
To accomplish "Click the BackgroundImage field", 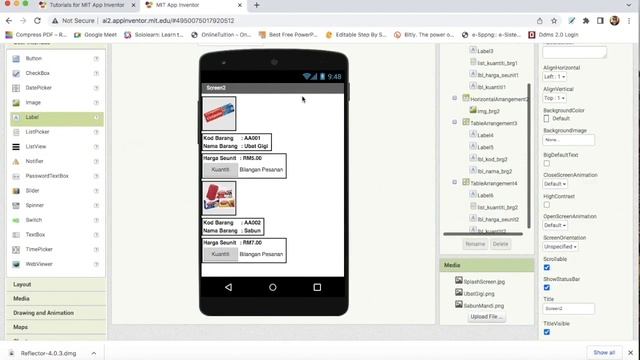I will (569, 140).
